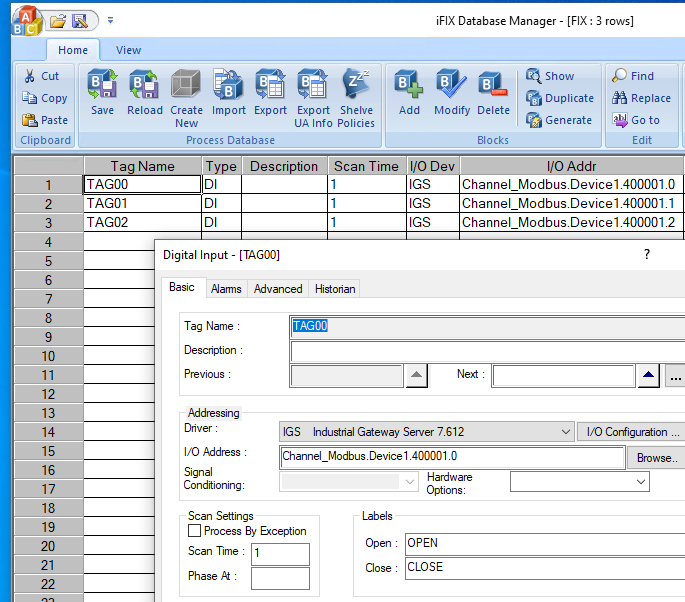Click Go to in Edit group
685x602 pixels.
coord(636,120)
